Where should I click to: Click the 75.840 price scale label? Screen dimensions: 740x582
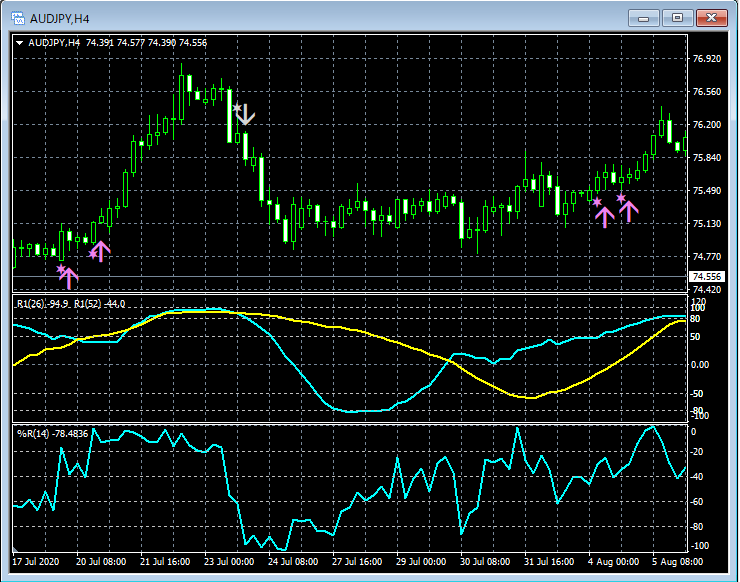706,158
